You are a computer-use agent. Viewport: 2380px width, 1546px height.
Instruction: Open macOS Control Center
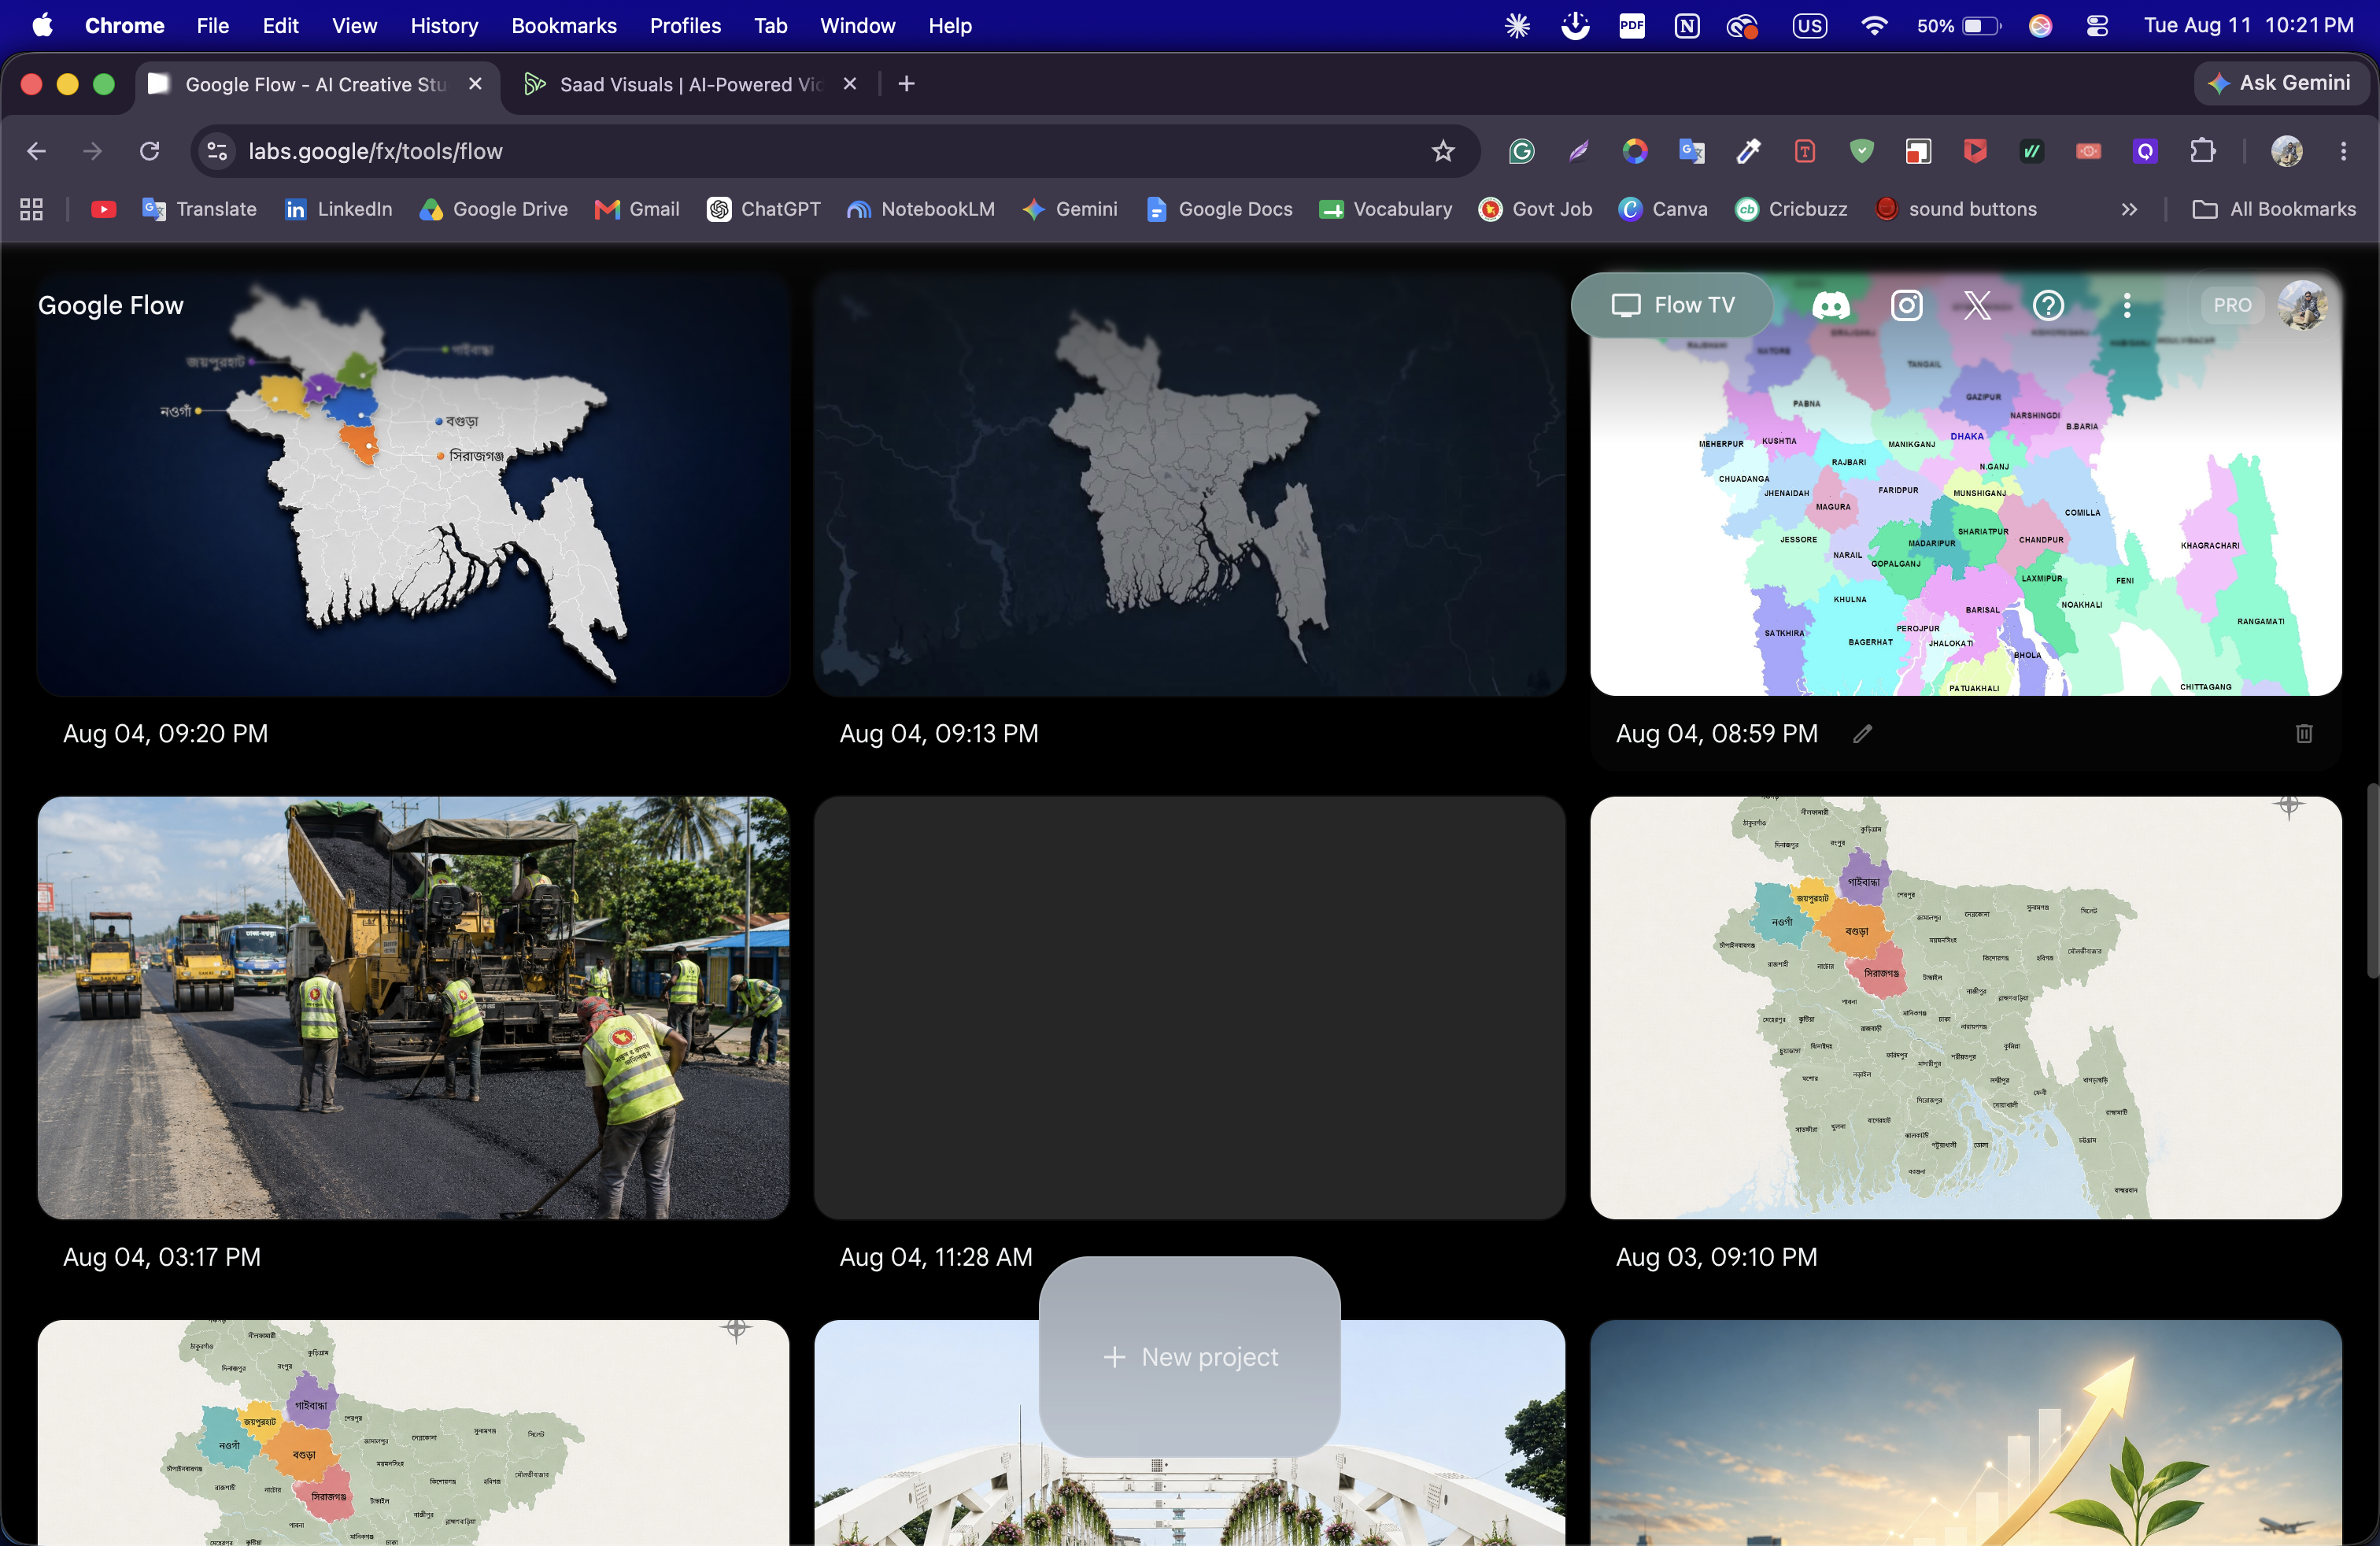pos(2097,26)
